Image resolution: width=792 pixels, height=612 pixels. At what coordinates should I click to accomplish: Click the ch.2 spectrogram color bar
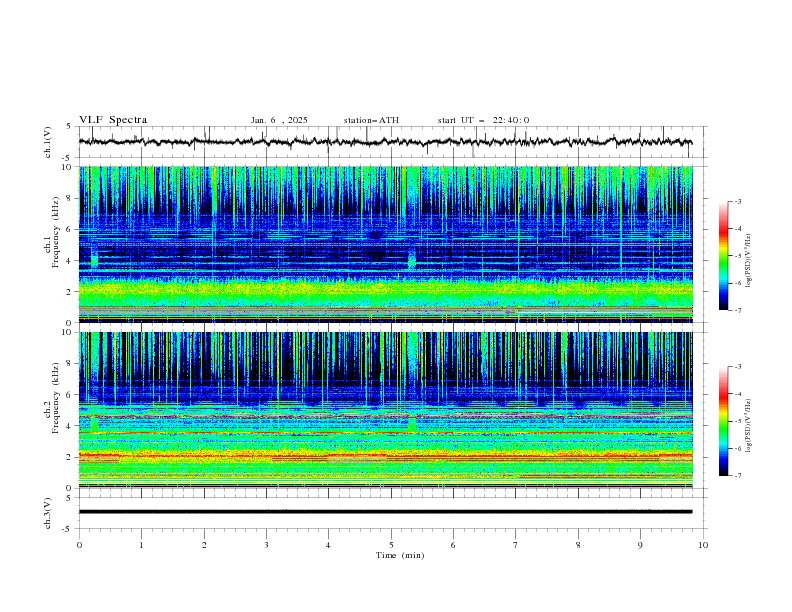723,421
